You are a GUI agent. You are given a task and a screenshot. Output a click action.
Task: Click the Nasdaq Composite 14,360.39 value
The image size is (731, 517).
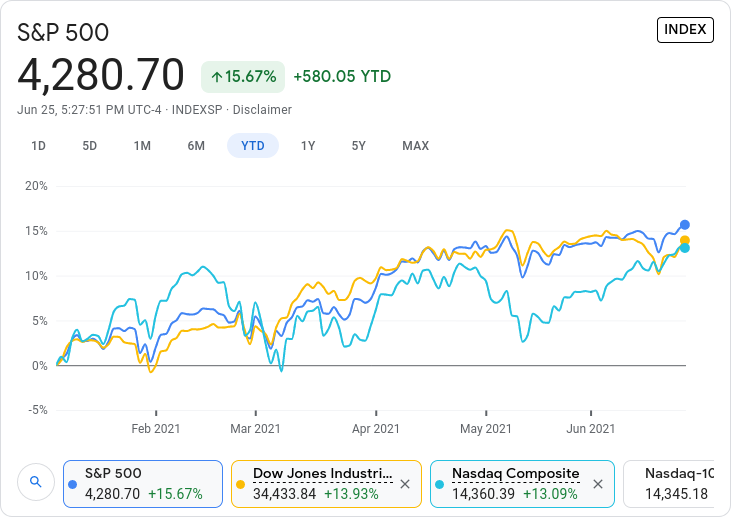(483, 494)
